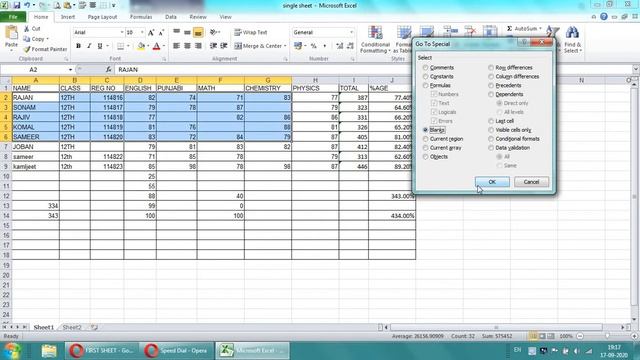
Task: Click the Merge & Center button
Action: [258, 46]
